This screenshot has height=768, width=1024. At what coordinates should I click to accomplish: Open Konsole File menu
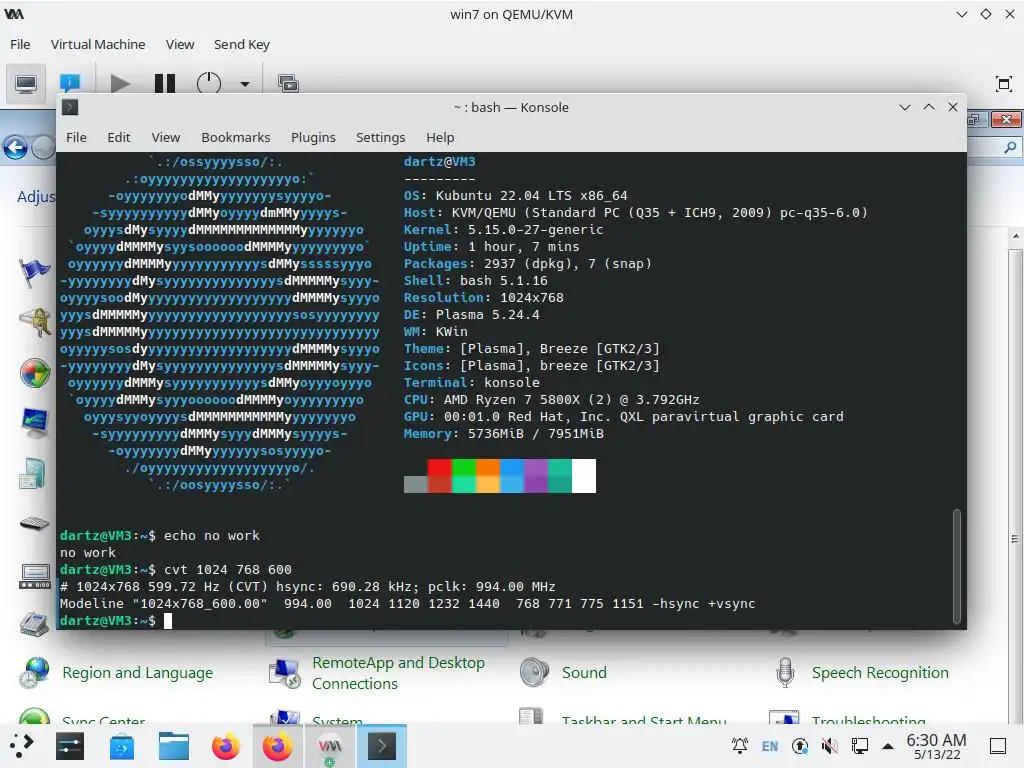click(x=76, y=137)
